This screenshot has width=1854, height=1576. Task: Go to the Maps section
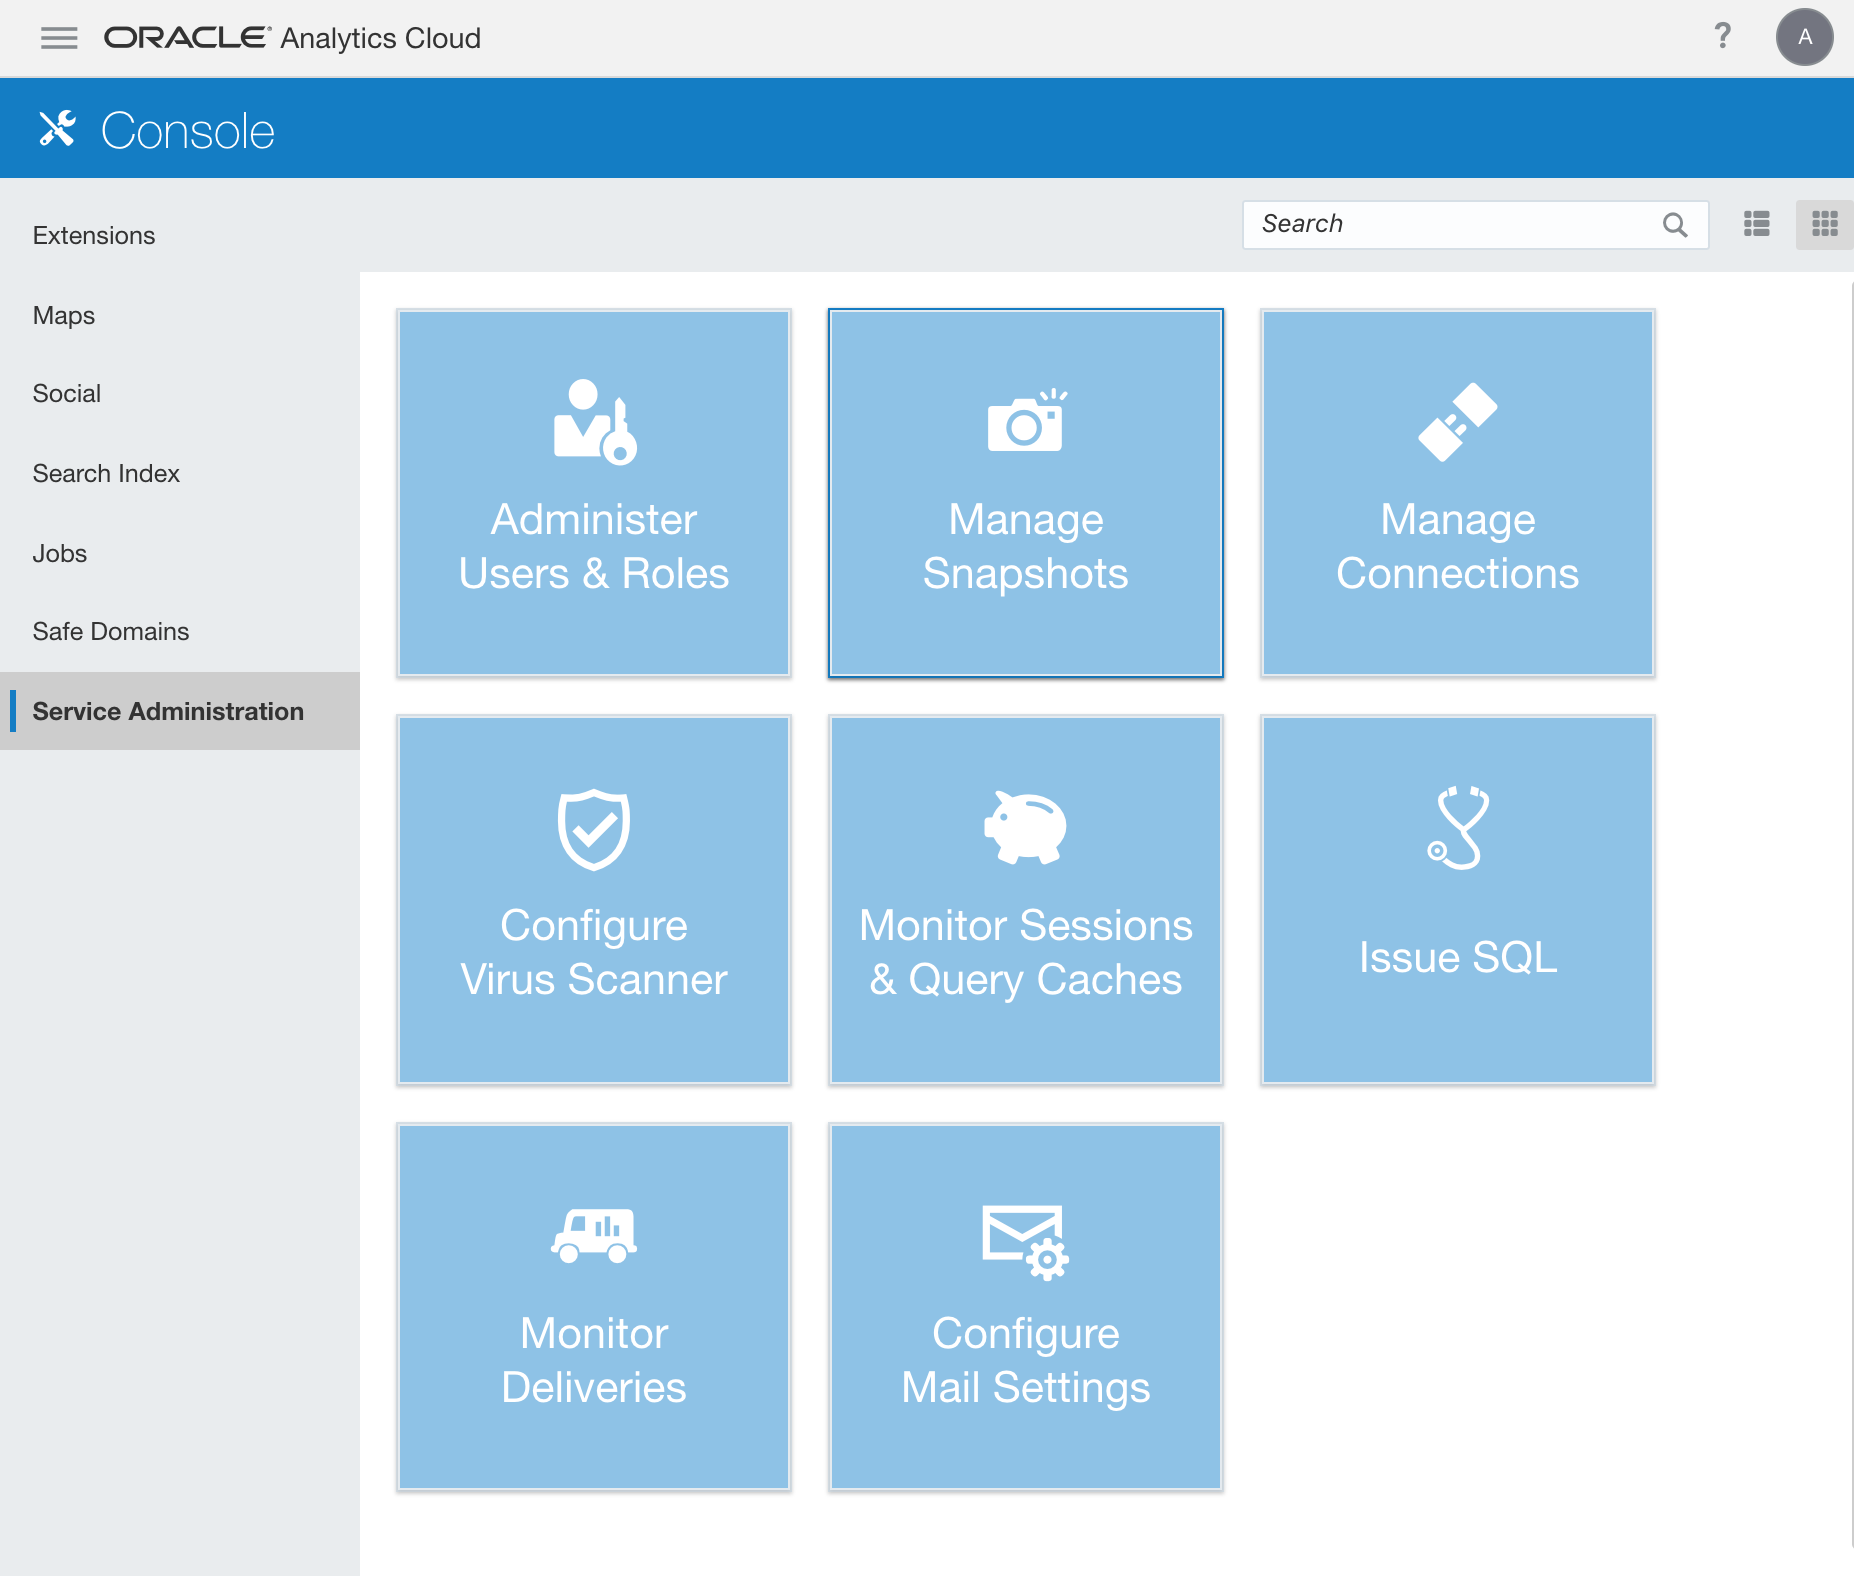point(63,315)
